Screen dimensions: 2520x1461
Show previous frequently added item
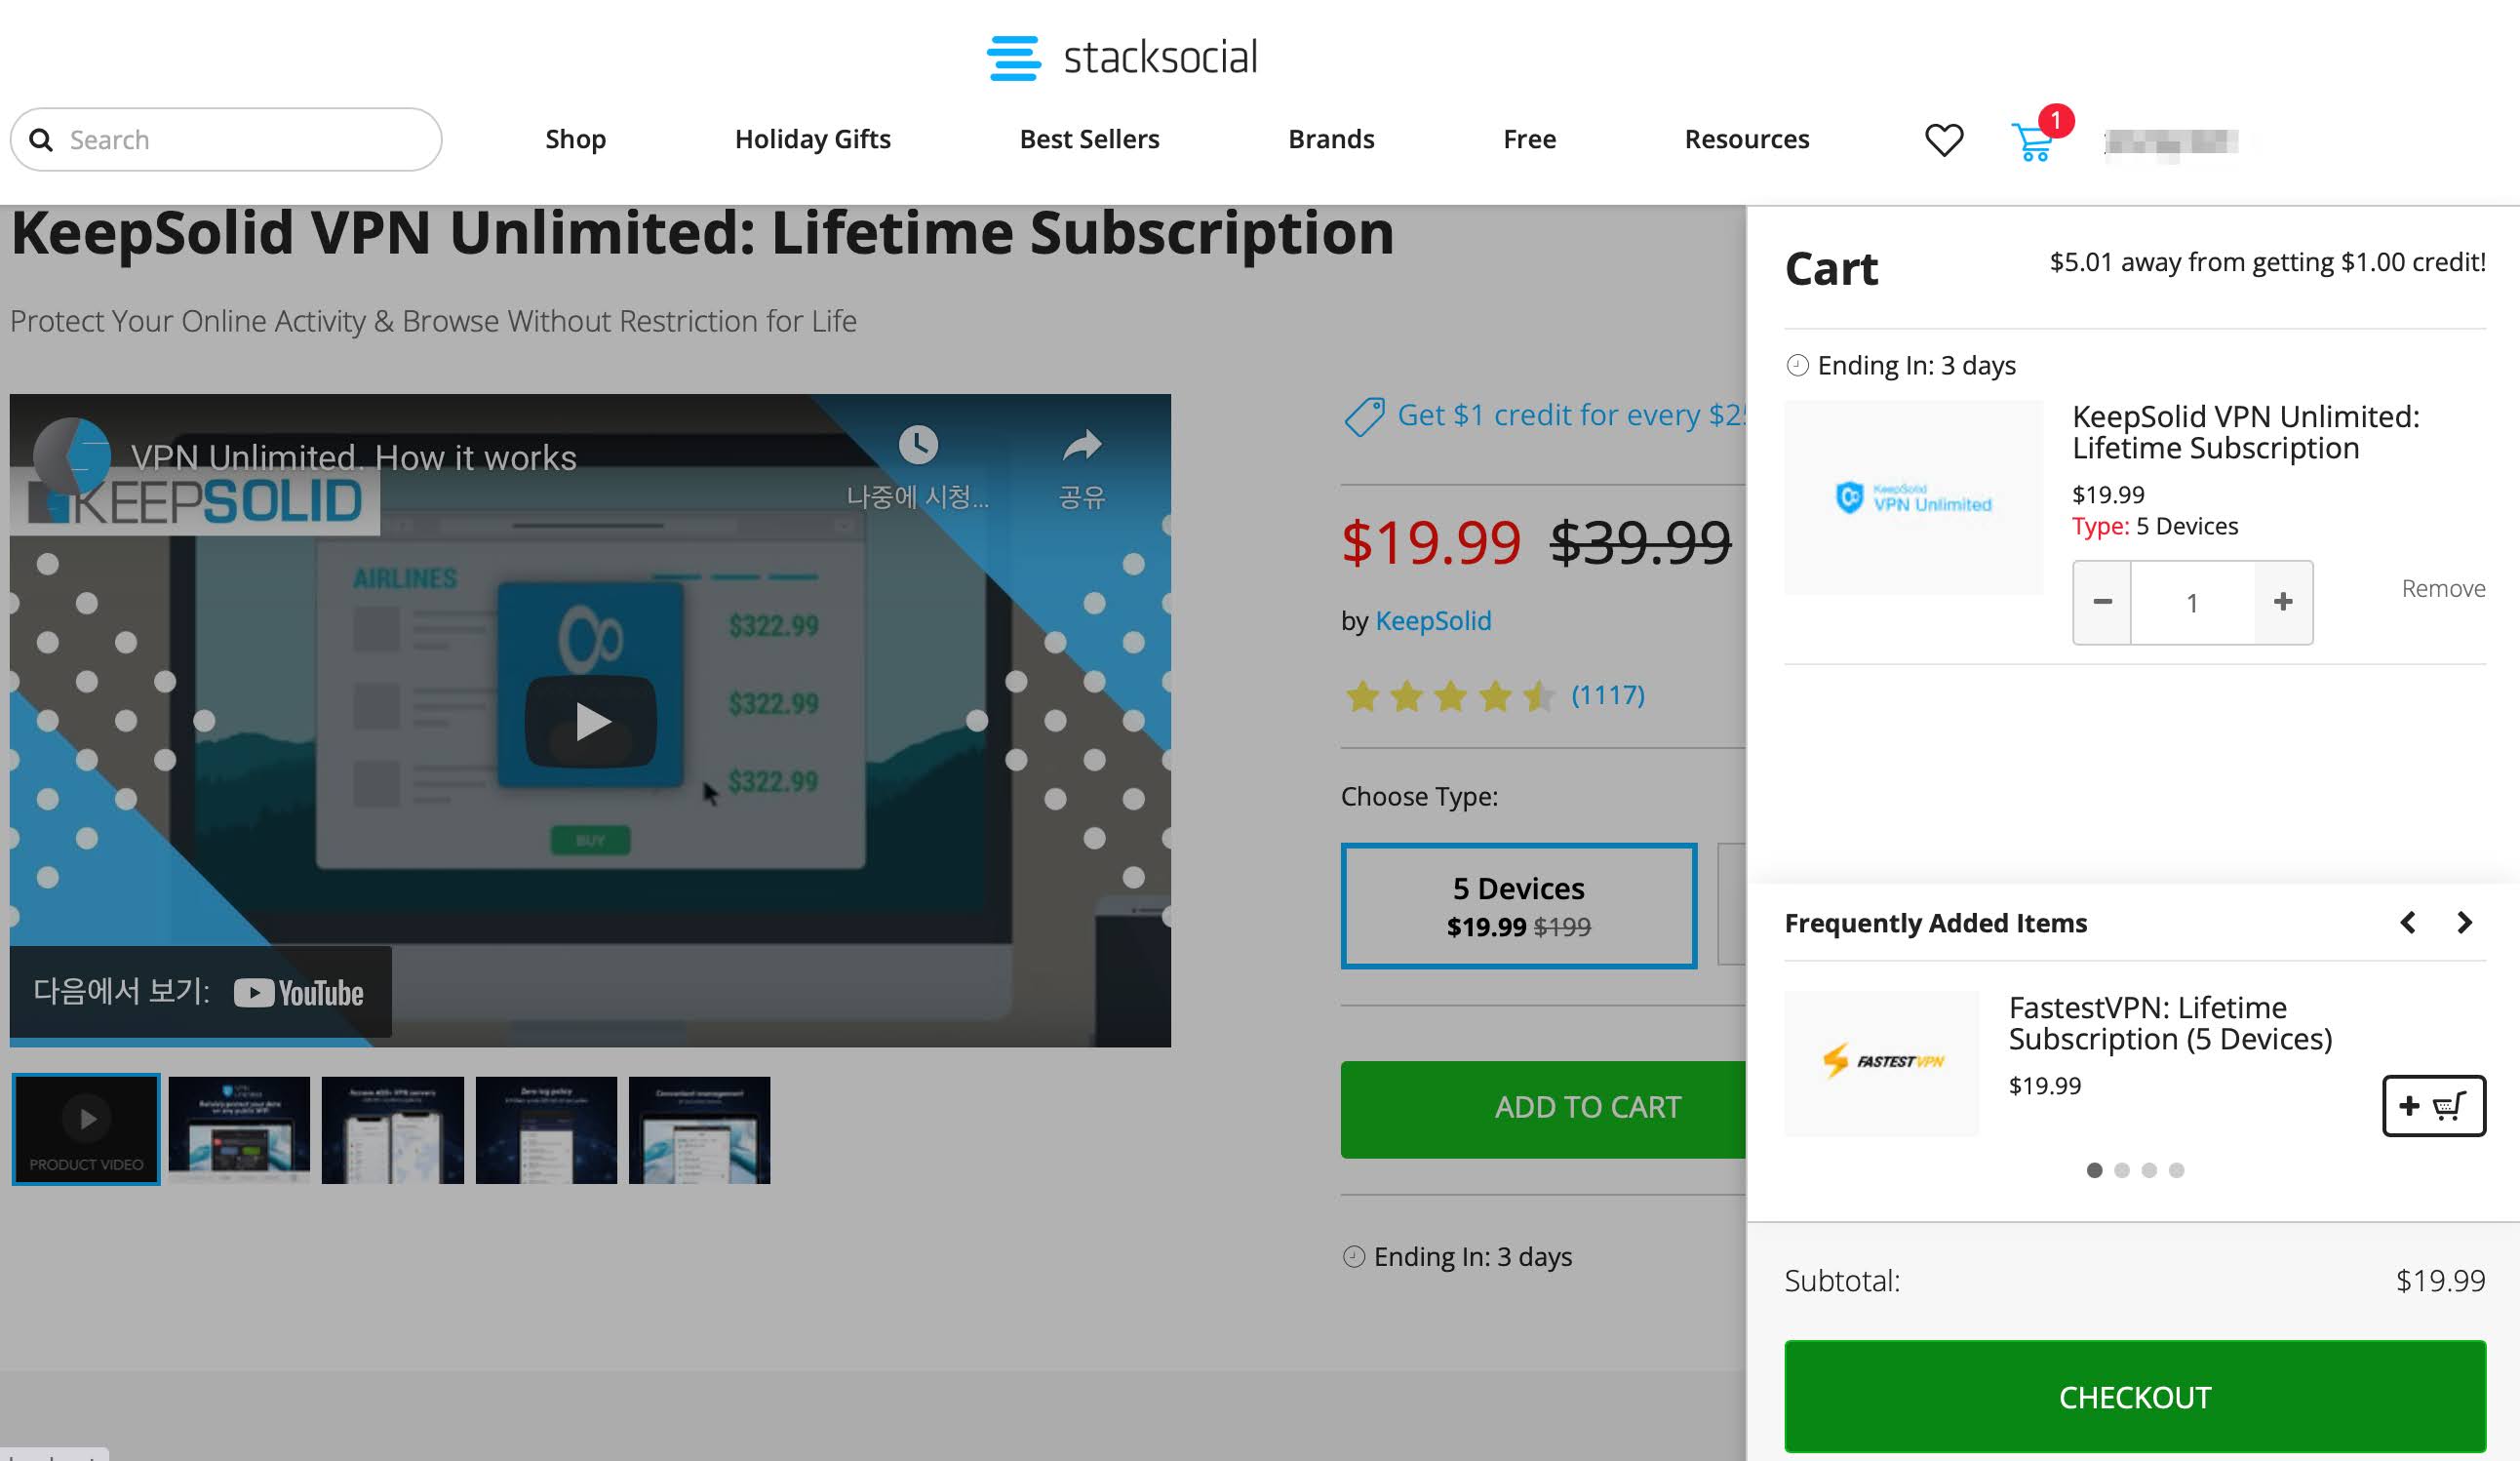2408,922
